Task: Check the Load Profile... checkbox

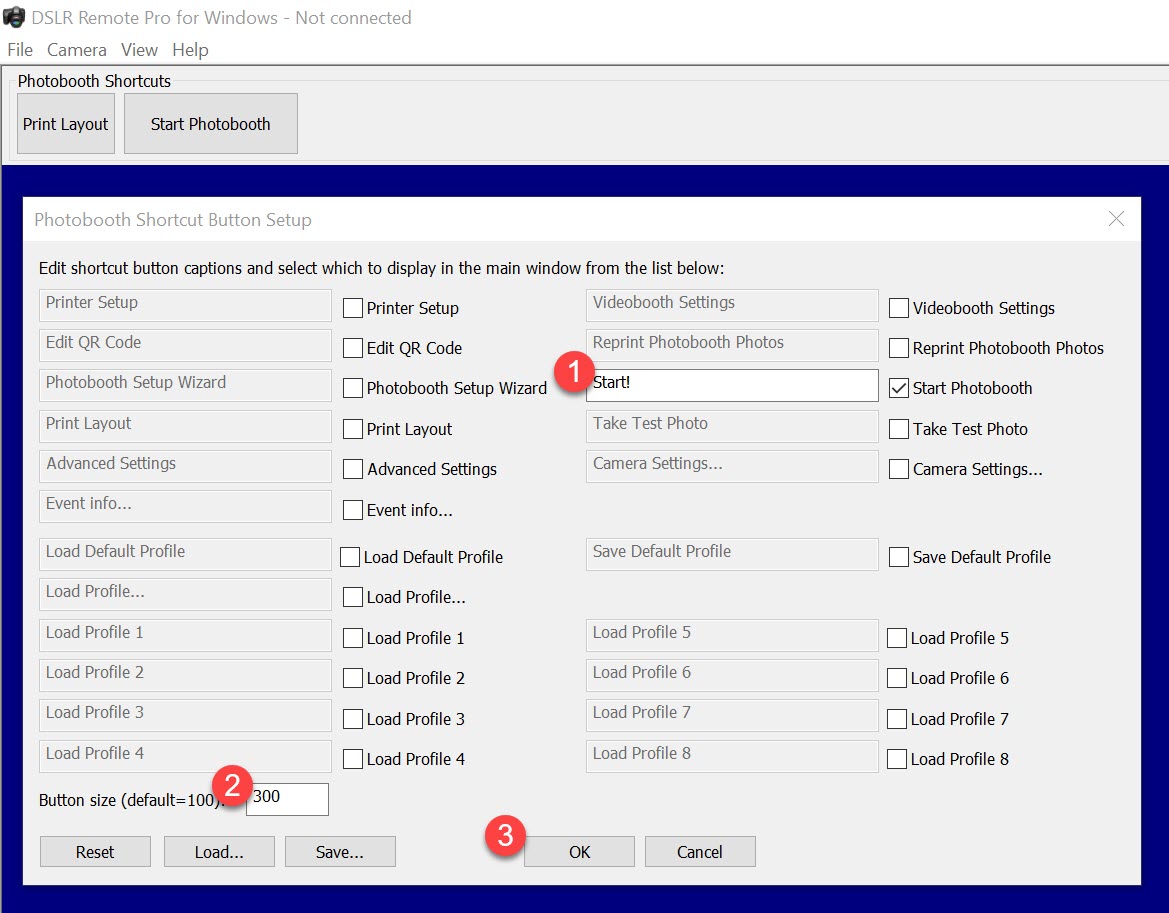Action: 353,597
